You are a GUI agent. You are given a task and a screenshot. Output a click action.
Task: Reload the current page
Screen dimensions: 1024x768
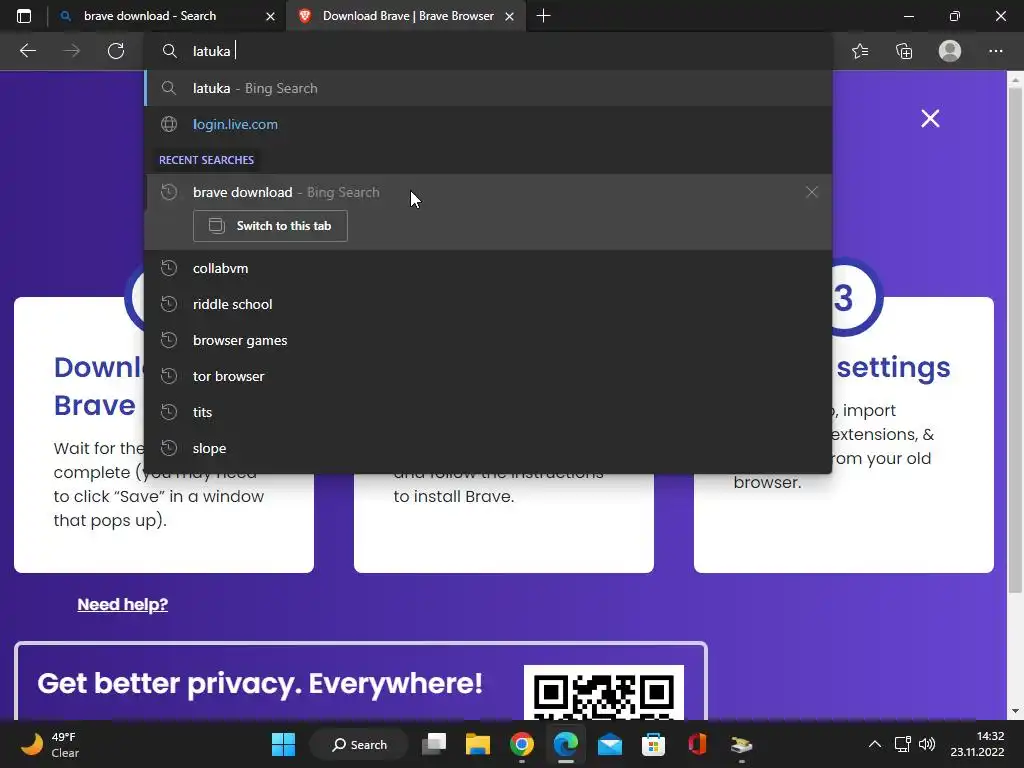tap(116, 51)
